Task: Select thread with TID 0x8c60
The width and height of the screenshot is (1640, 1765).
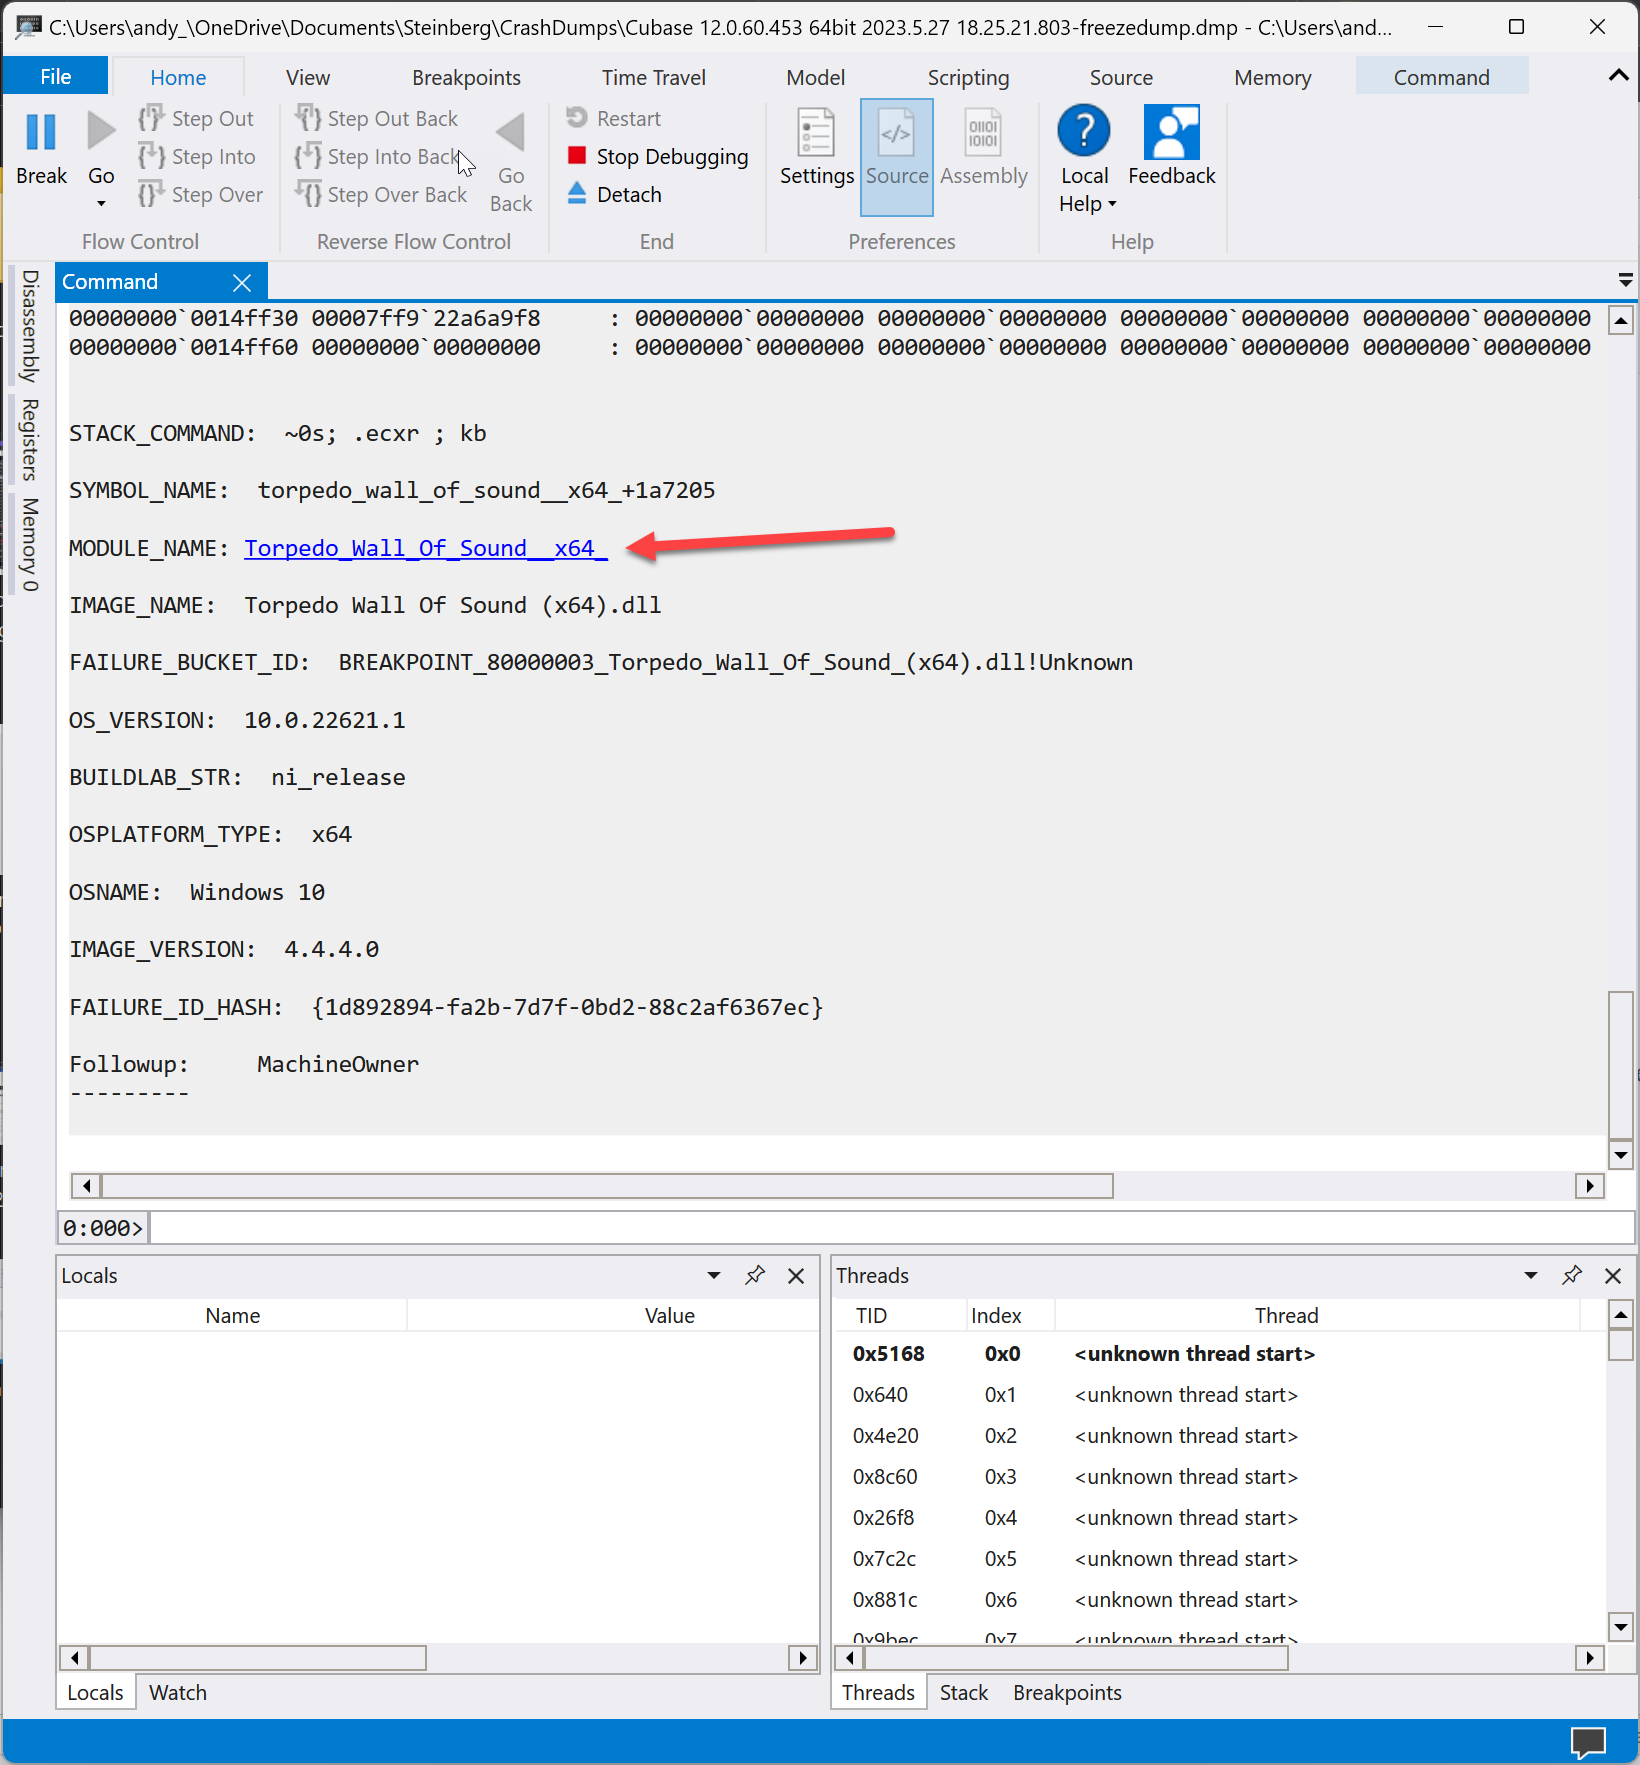Action: coord(1219,1477)
